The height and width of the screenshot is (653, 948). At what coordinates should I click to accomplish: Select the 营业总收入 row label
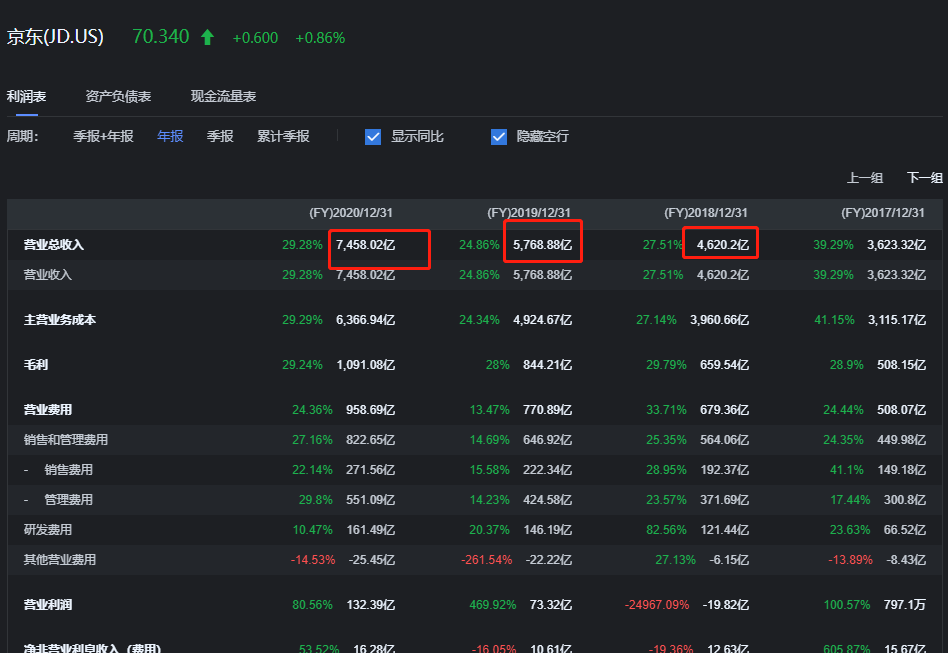pyautogui.click(x=54, y=245)
